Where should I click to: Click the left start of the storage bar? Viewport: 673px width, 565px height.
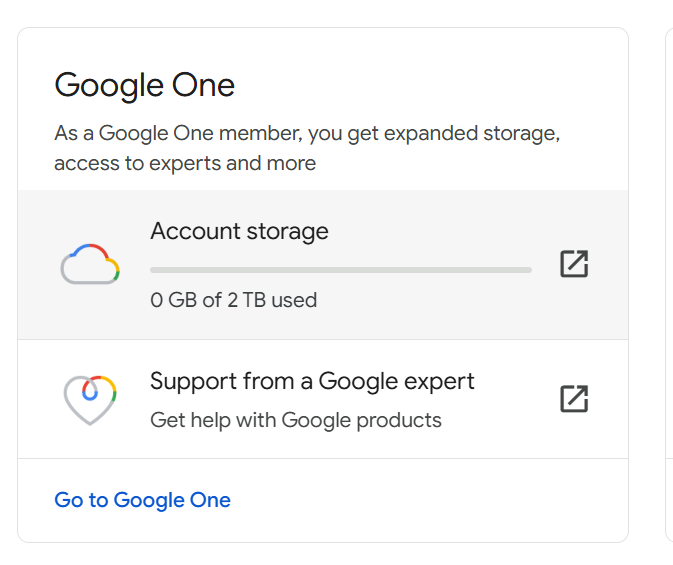point(155,270)
